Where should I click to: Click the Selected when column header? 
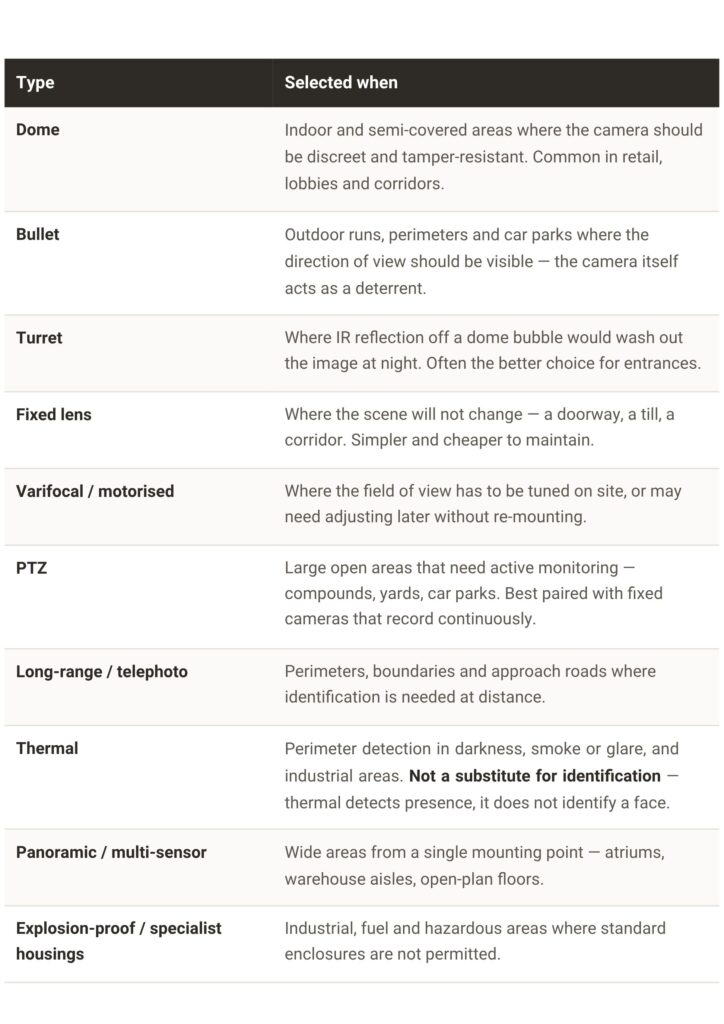[x=341, y=82]
